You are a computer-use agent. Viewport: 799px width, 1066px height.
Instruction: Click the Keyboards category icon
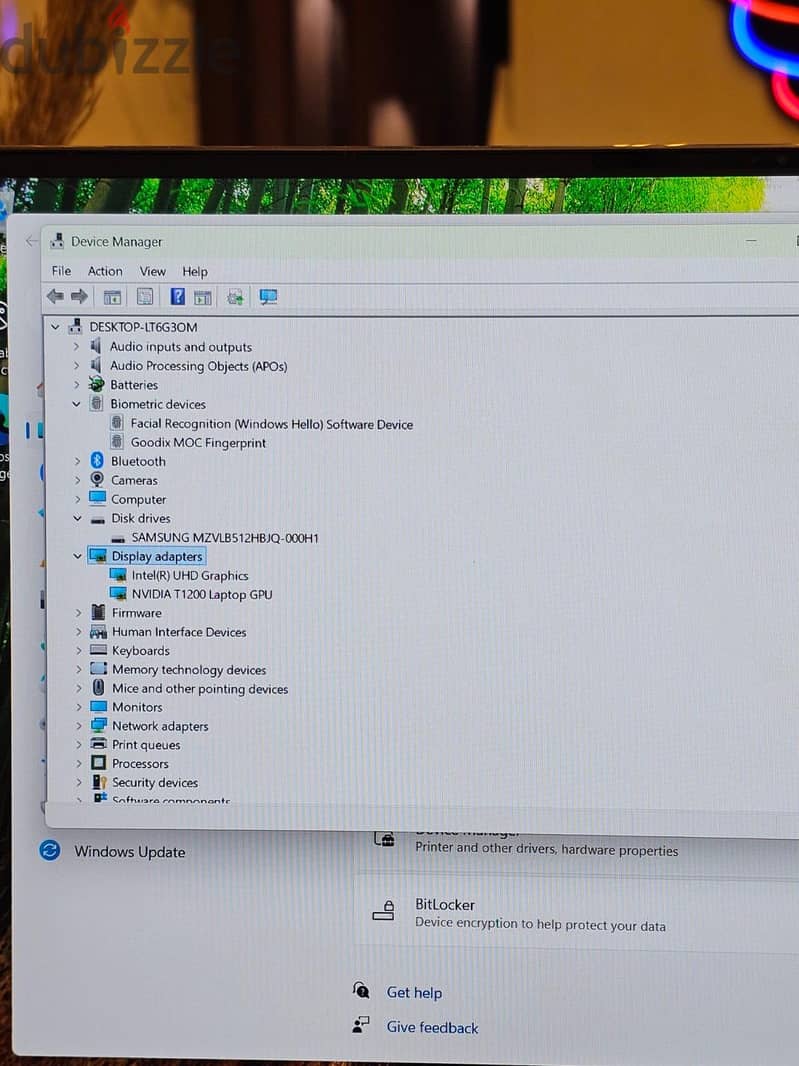pos(99,650)
